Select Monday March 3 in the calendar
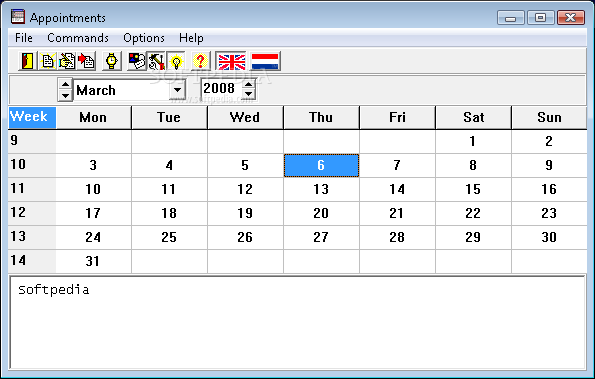 tap(93, 165)
